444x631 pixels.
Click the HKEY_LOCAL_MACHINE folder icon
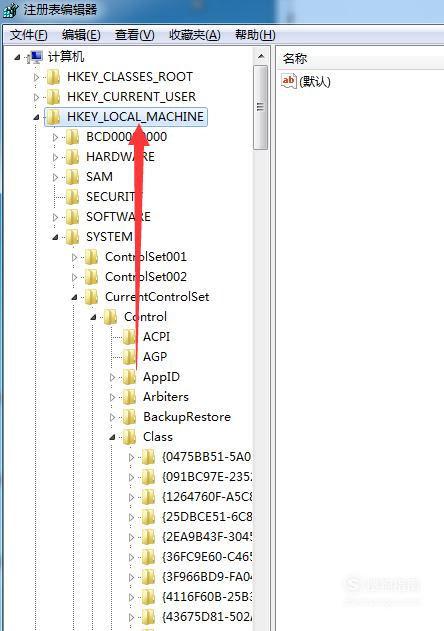point(53,117)
